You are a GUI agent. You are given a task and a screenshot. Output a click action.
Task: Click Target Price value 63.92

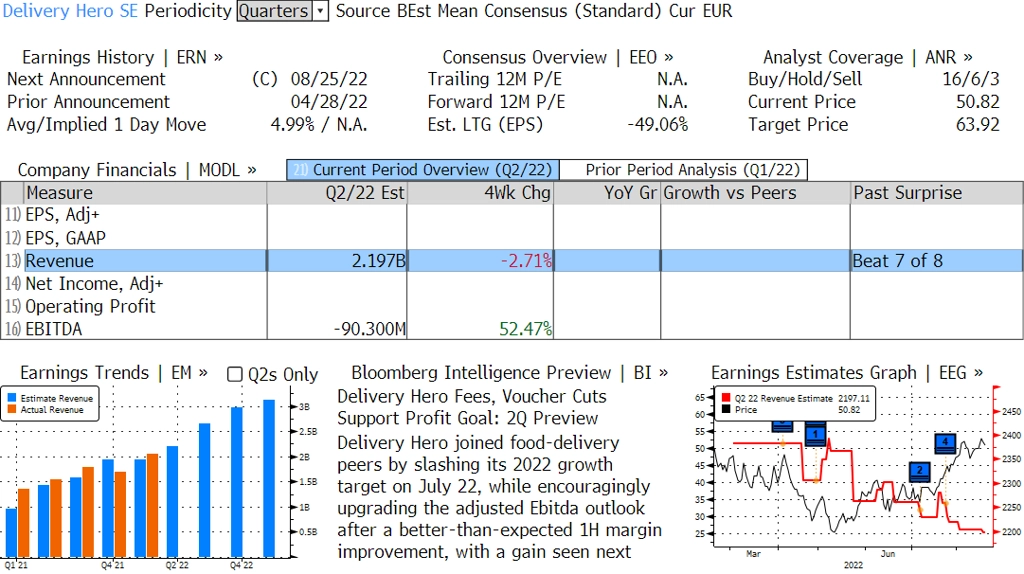click(978, 125)
